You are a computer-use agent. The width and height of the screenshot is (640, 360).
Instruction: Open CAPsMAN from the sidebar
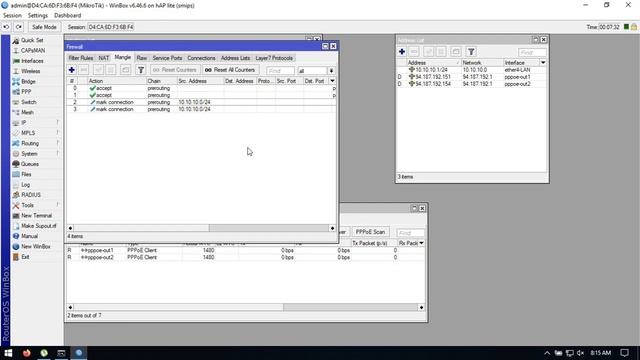[x=33, y=51]
